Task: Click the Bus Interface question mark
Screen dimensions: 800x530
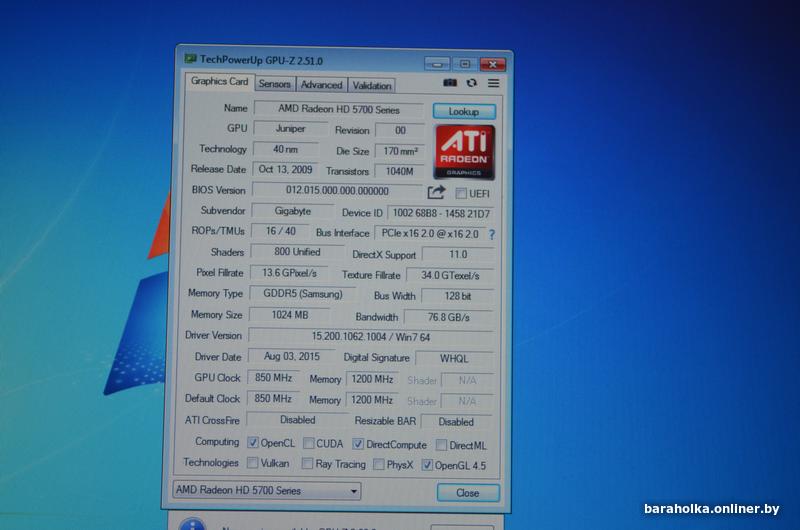Action: point(492,235)
